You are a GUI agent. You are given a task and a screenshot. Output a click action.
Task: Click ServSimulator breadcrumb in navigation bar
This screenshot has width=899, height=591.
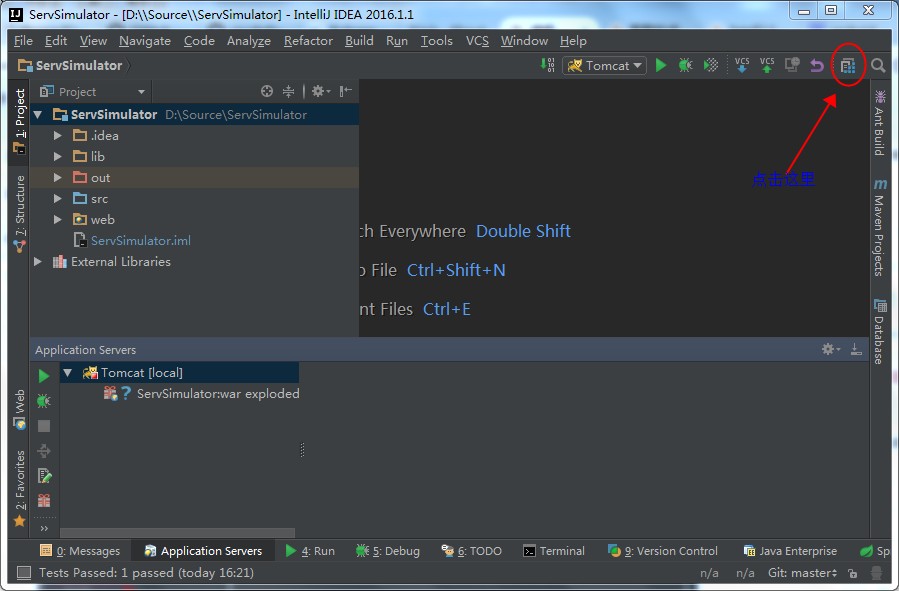(71, 65)
